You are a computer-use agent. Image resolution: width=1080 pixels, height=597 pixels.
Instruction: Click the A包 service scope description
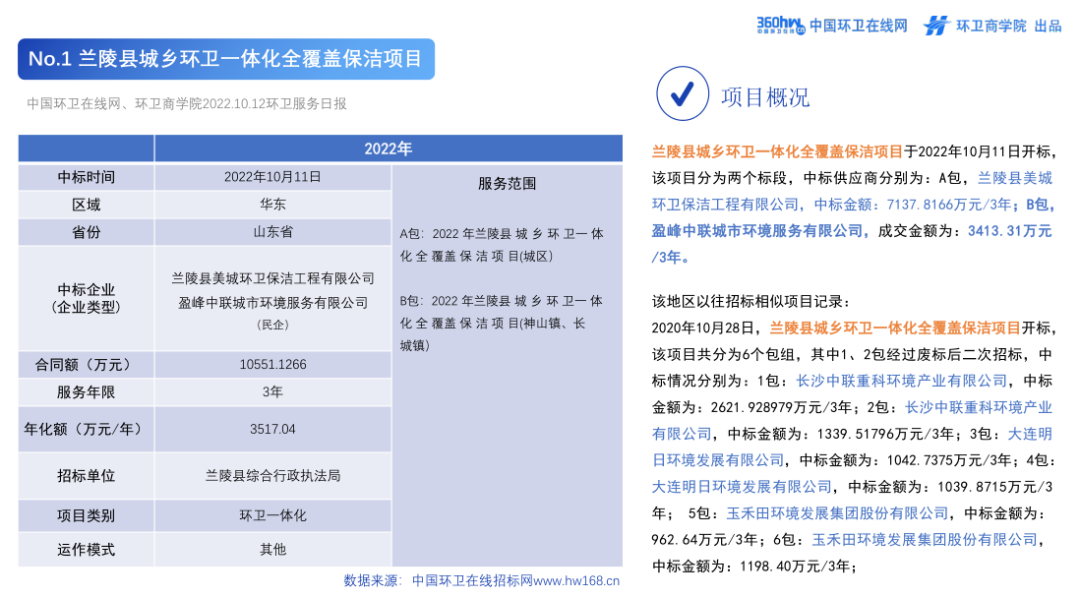pyautogui.click(x=501, y=245)
